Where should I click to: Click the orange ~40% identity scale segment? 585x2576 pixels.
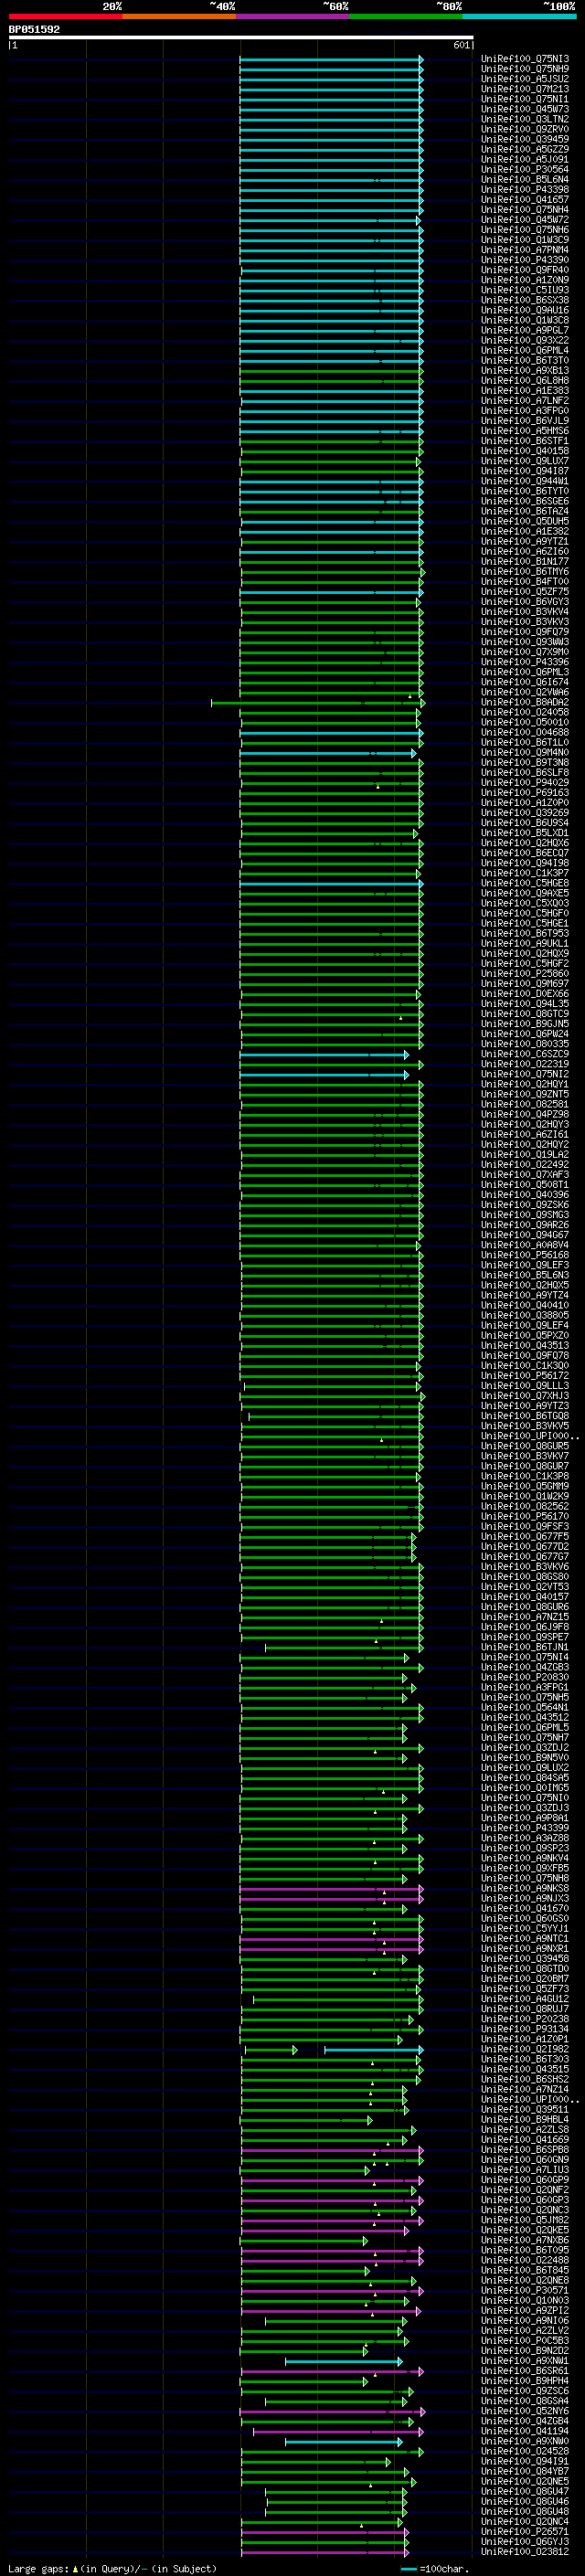179,16
